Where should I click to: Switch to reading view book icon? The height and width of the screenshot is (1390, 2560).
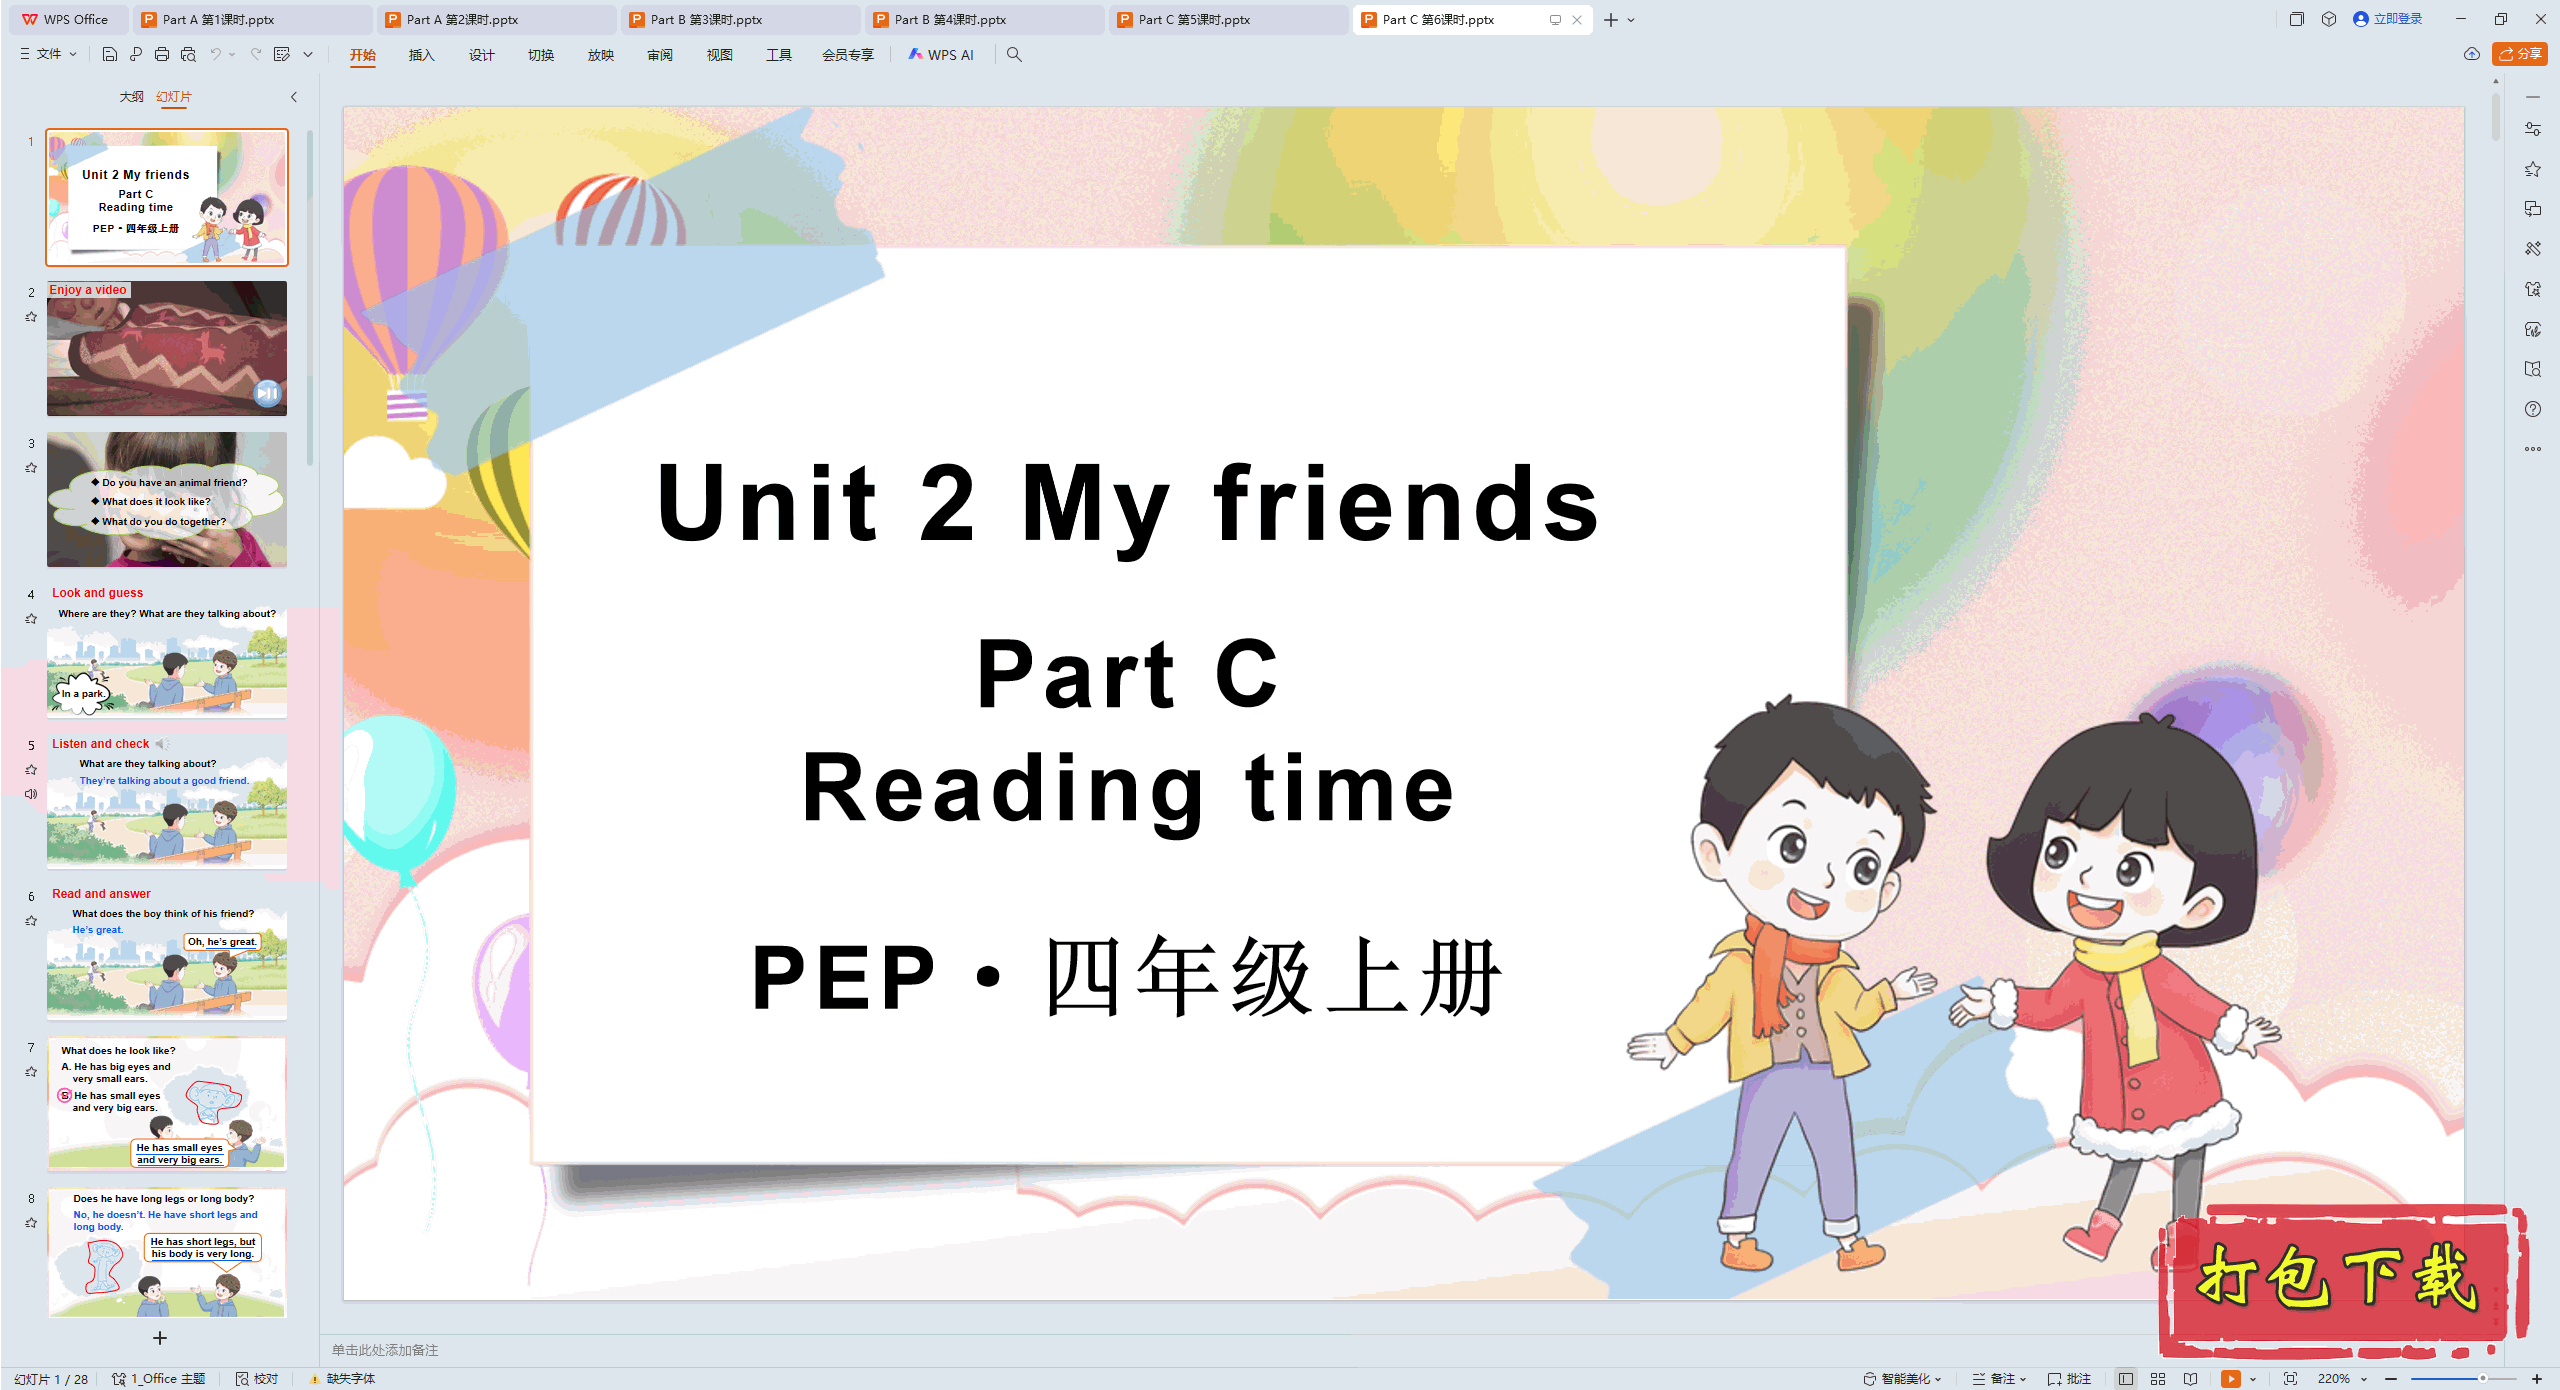click(2191, 1379)
